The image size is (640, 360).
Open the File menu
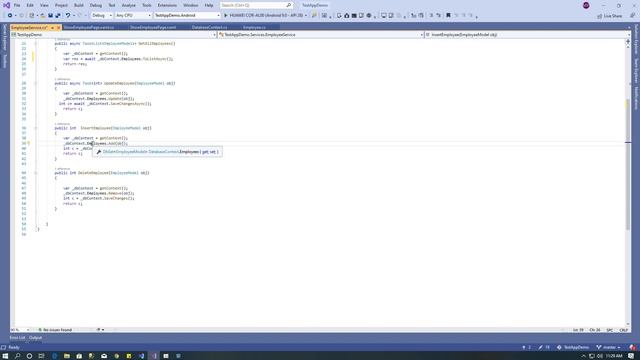[x=17, y=5]
